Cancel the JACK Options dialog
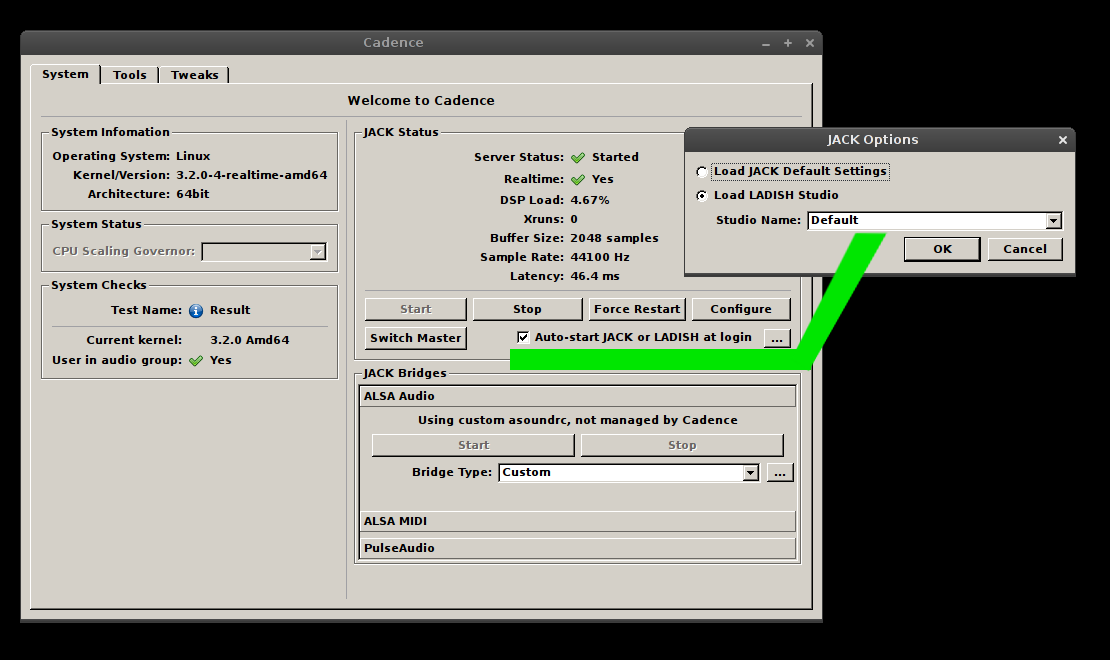Screen dimensions: 1110x660 coord(1025,249)
